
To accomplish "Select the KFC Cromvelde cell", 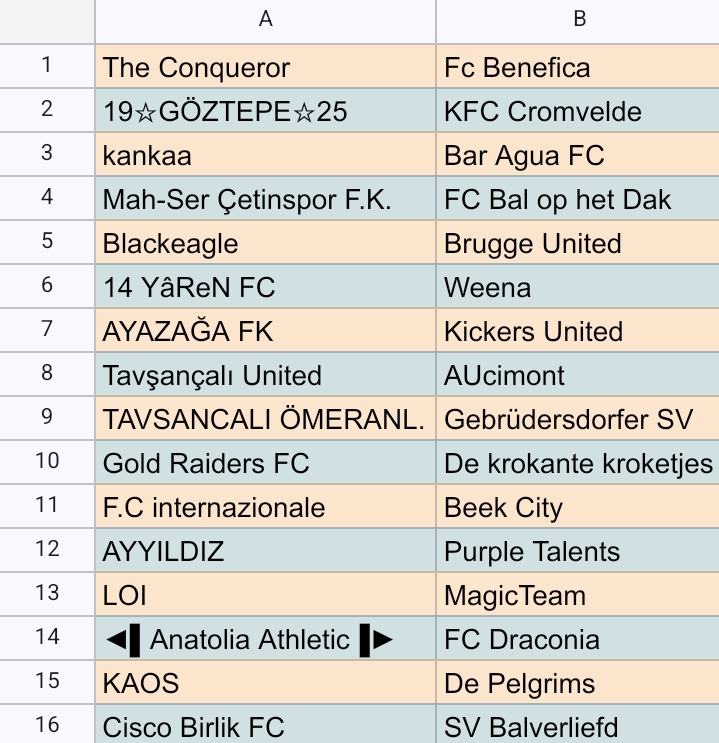I will 578,110.
